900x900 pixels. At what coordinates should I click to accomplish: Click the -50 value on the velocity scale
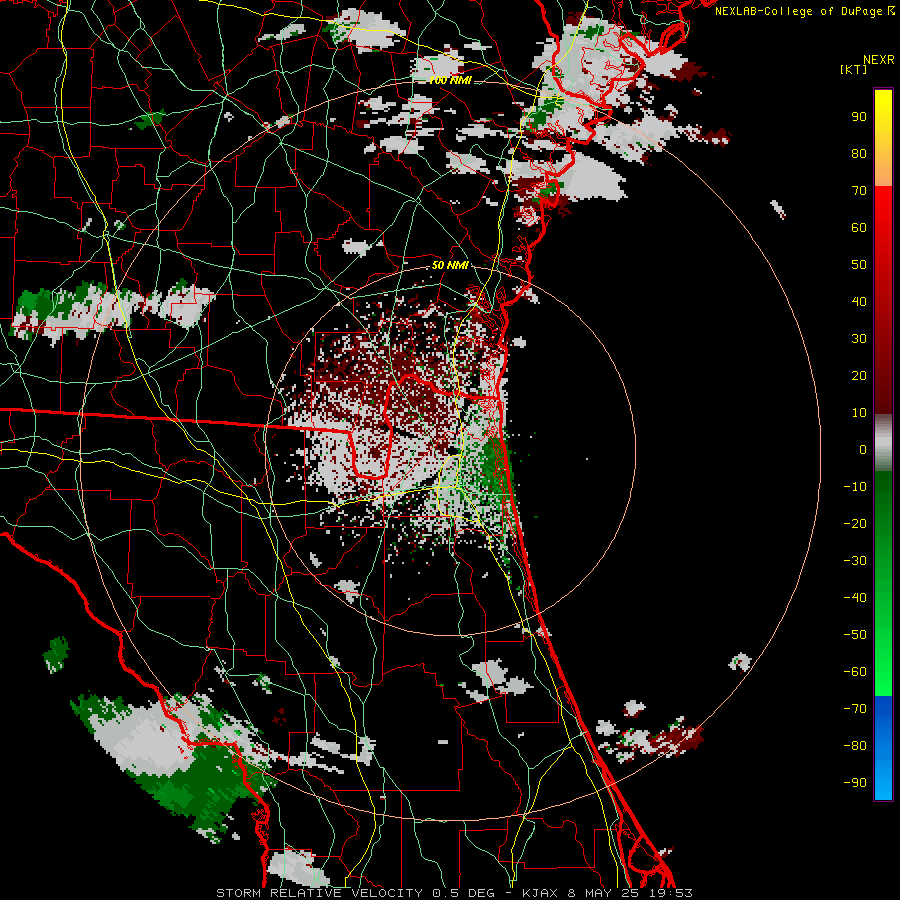tap(855, 635)
